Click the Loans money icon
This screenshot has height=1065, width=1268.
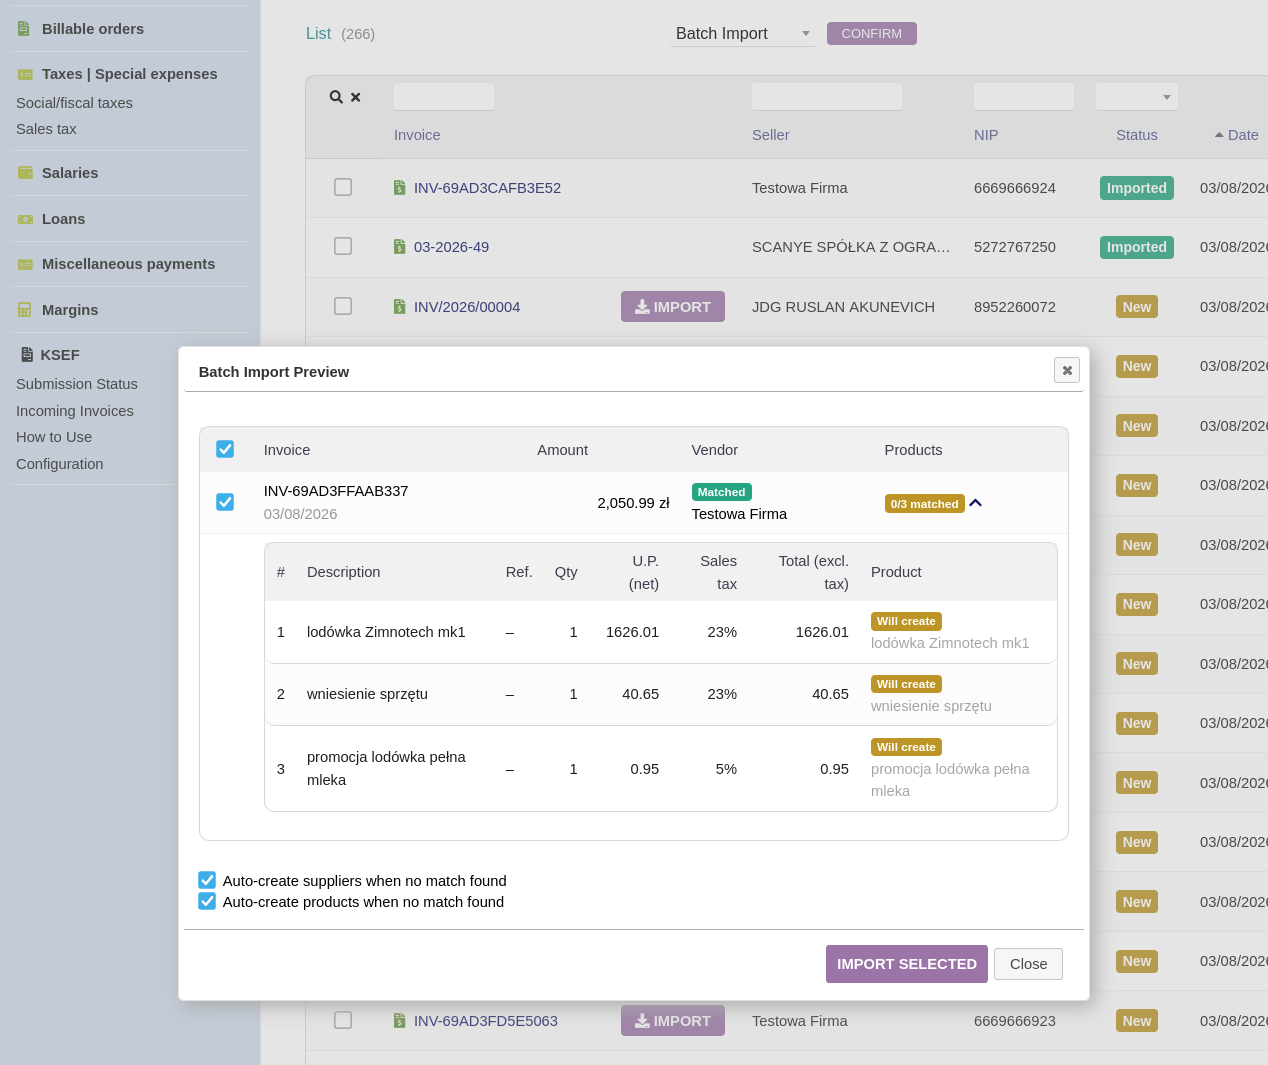25,219
